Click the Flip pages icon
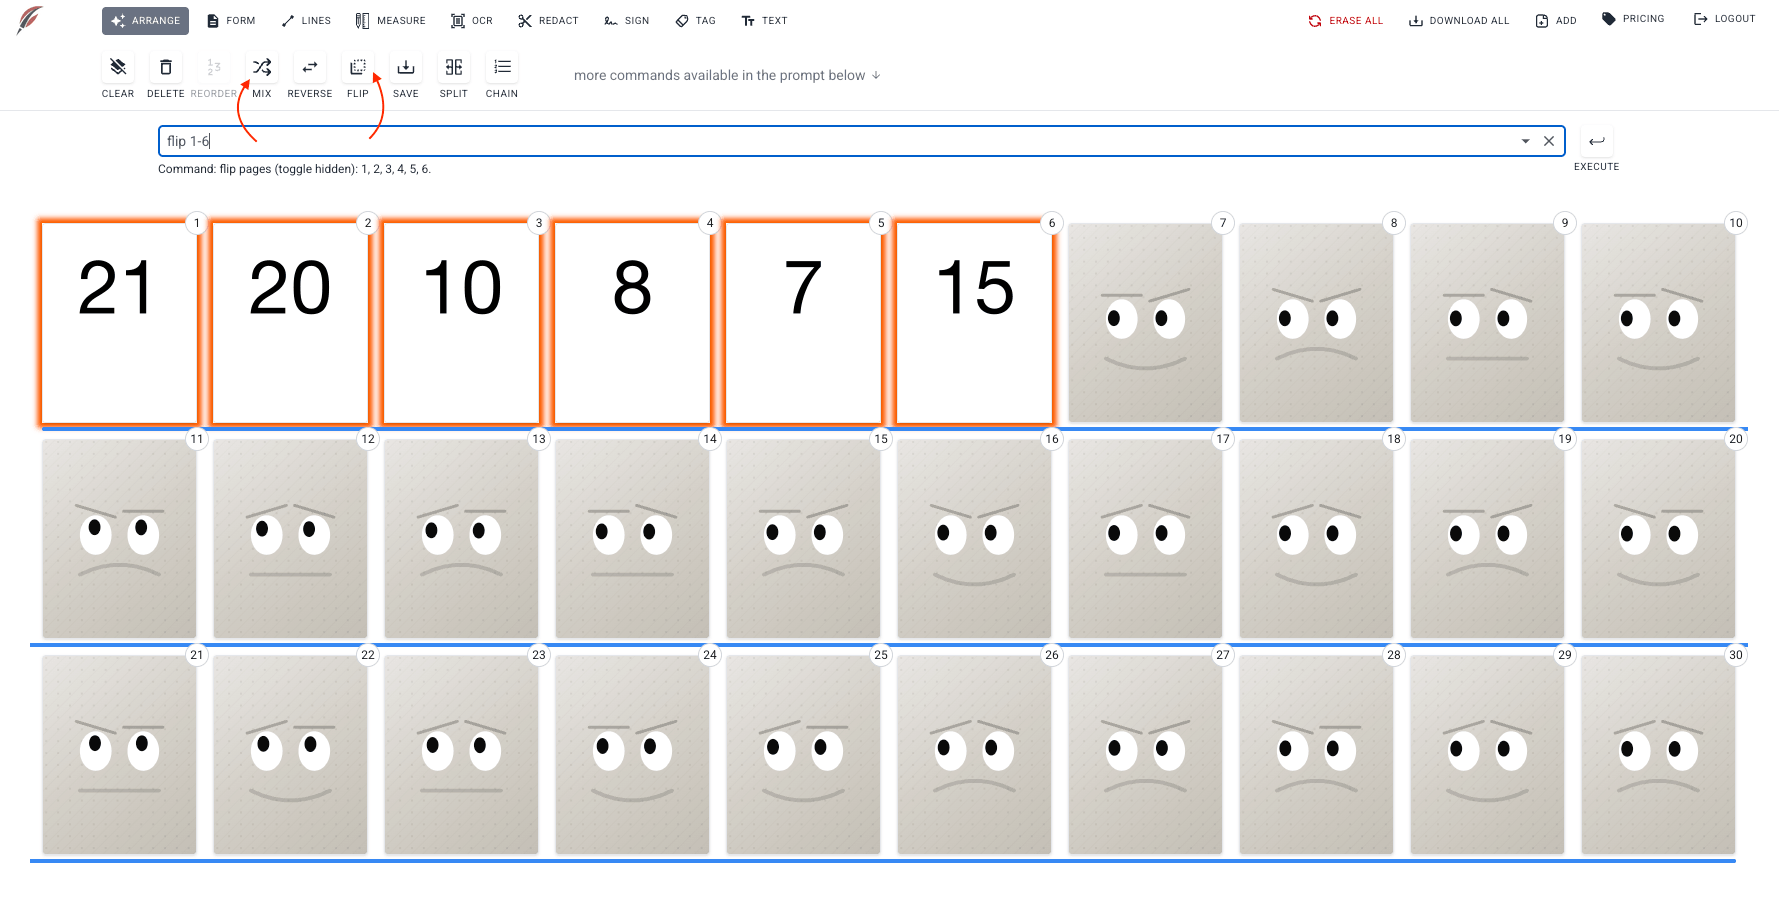This screenshot has height=908, width=1779. 358,68
